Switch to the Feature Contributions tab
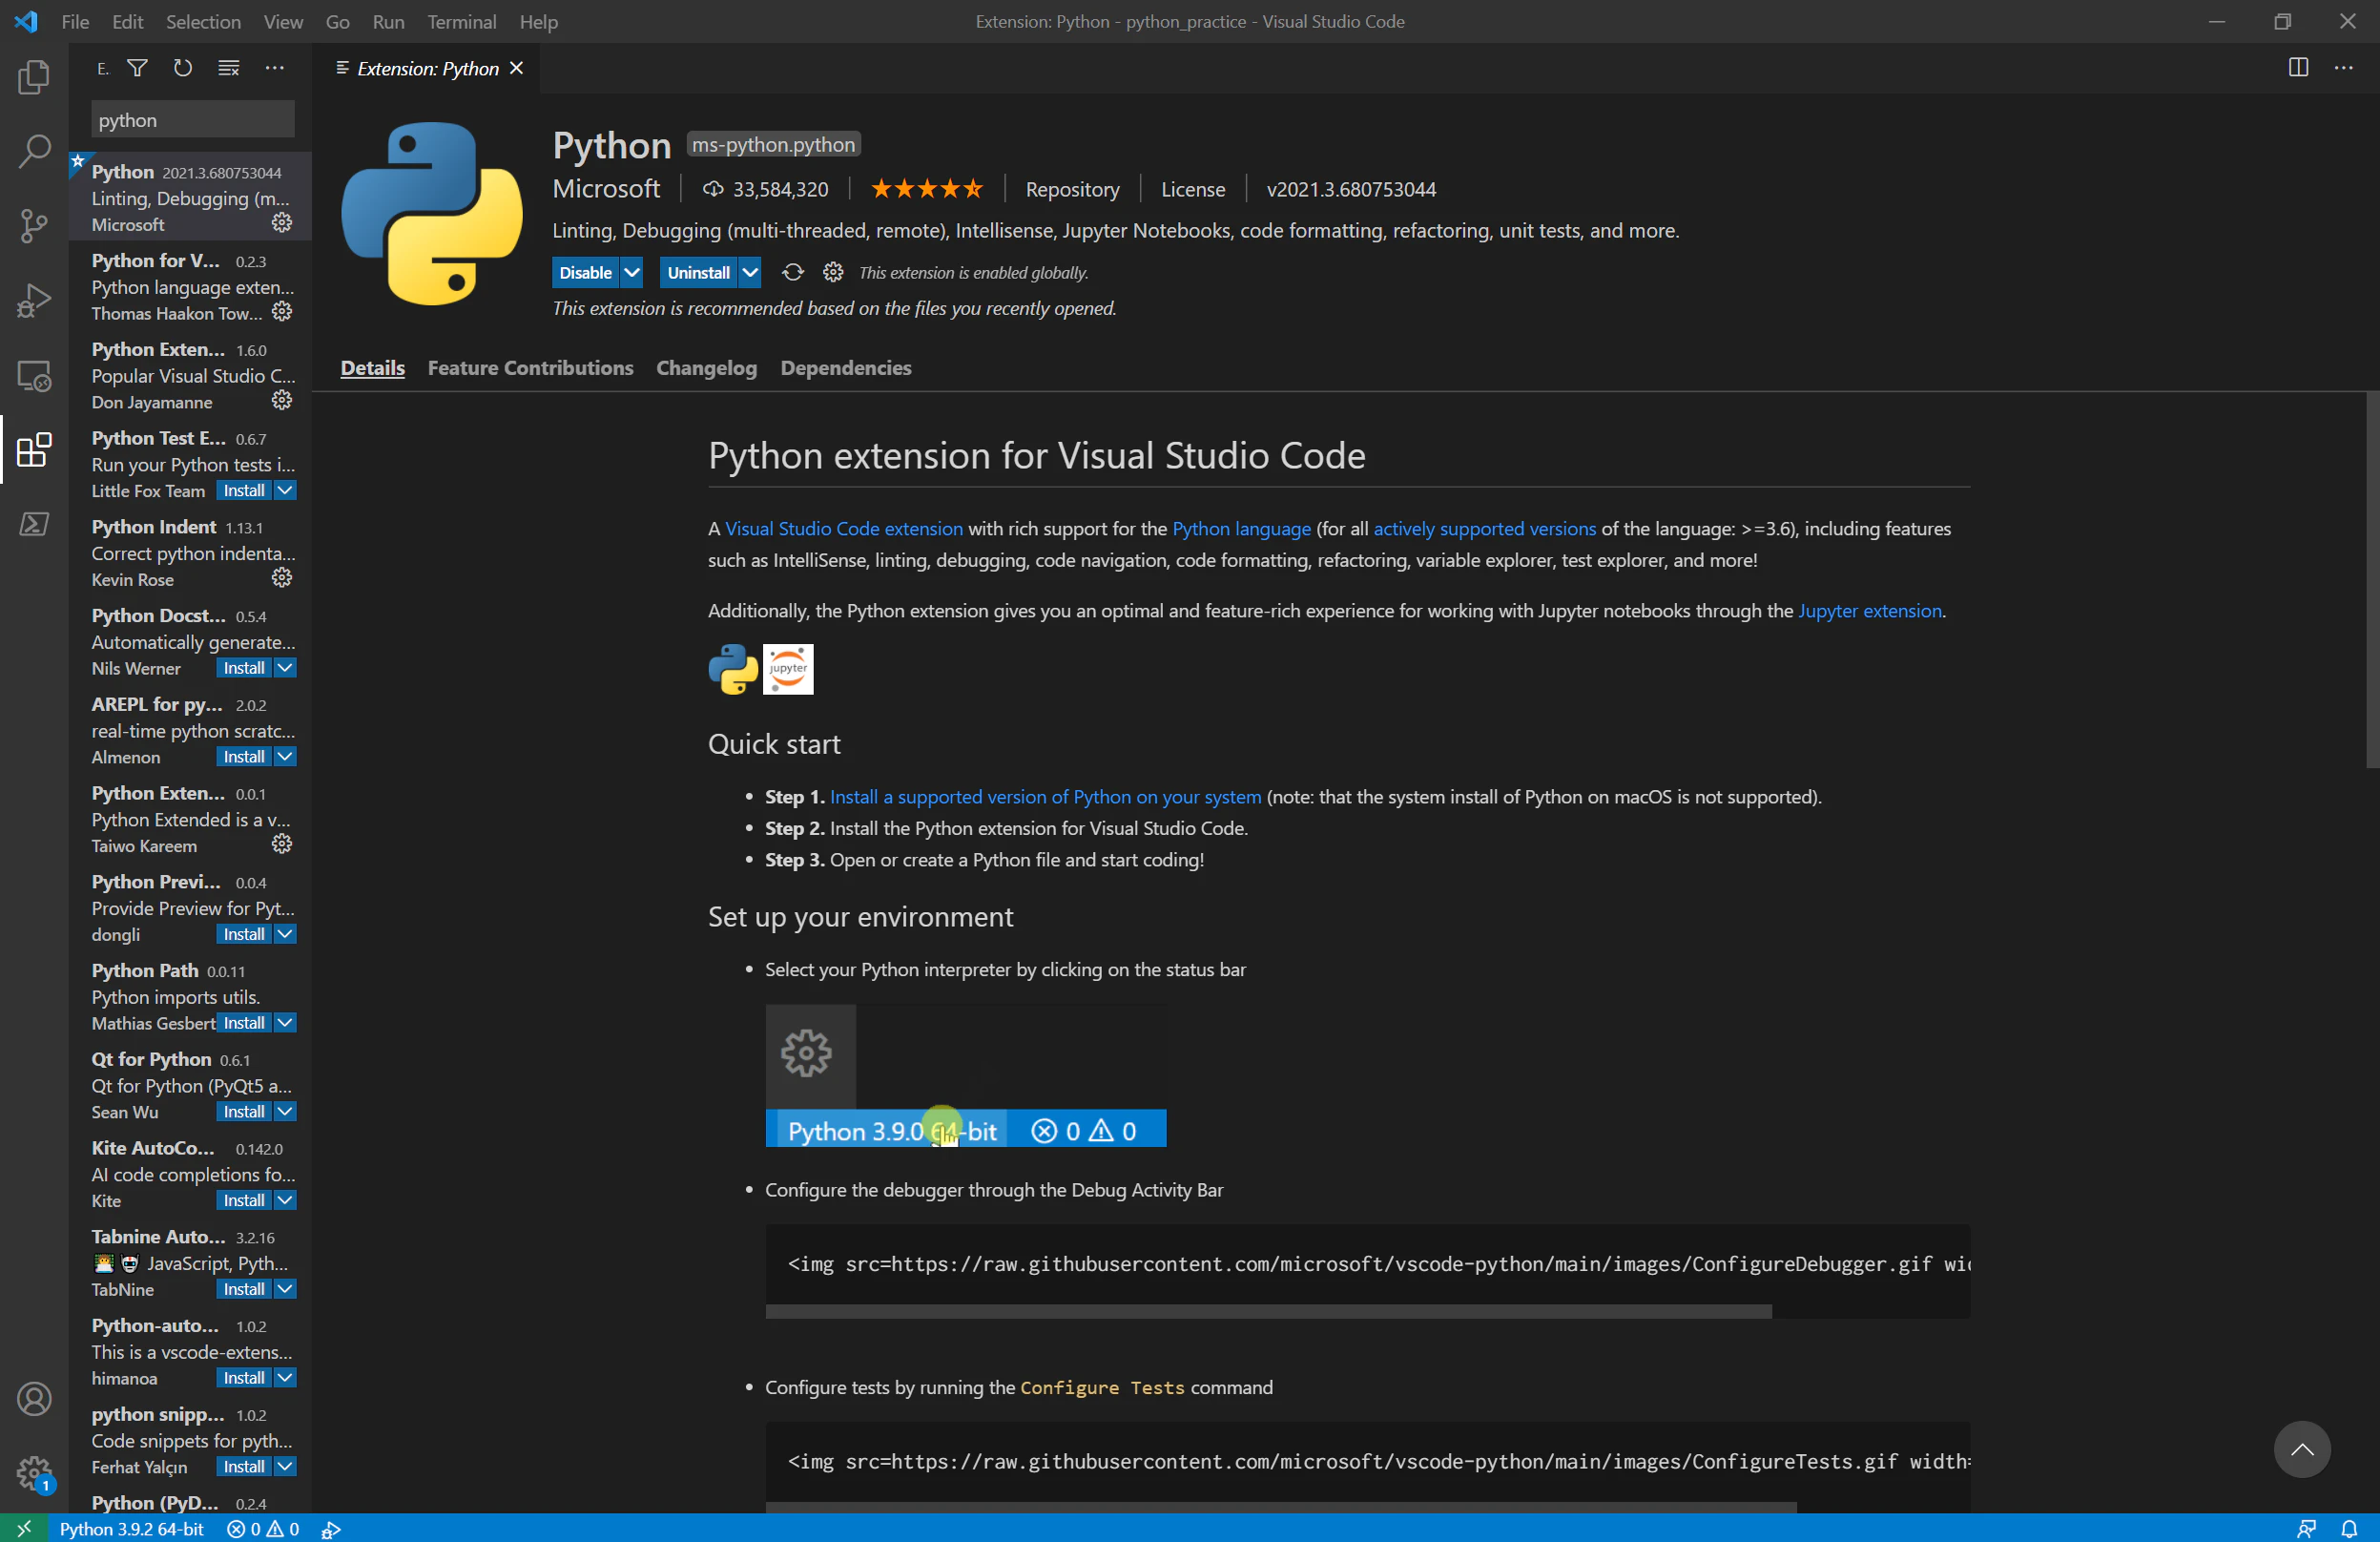 [530, 368]
